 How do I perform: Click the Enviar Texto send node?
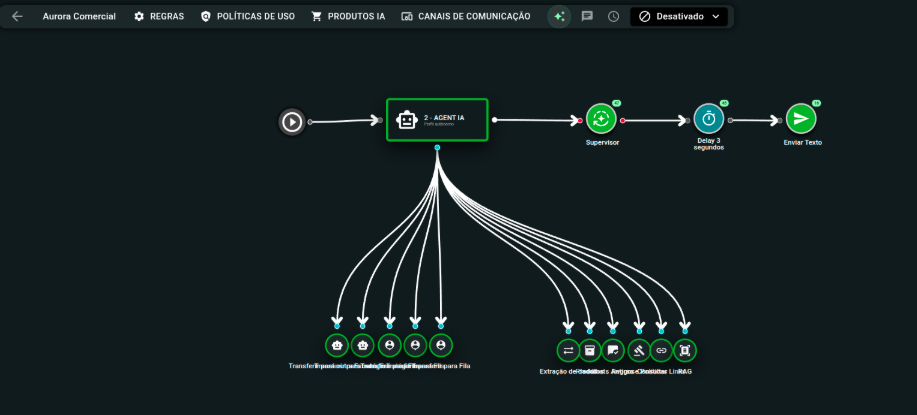(800, 119)
